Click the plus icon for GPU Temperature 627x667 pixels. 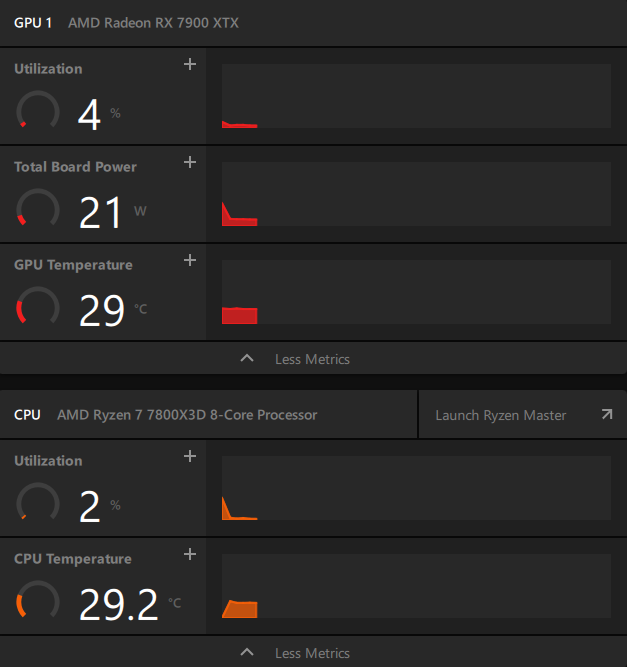pos(190,260)
